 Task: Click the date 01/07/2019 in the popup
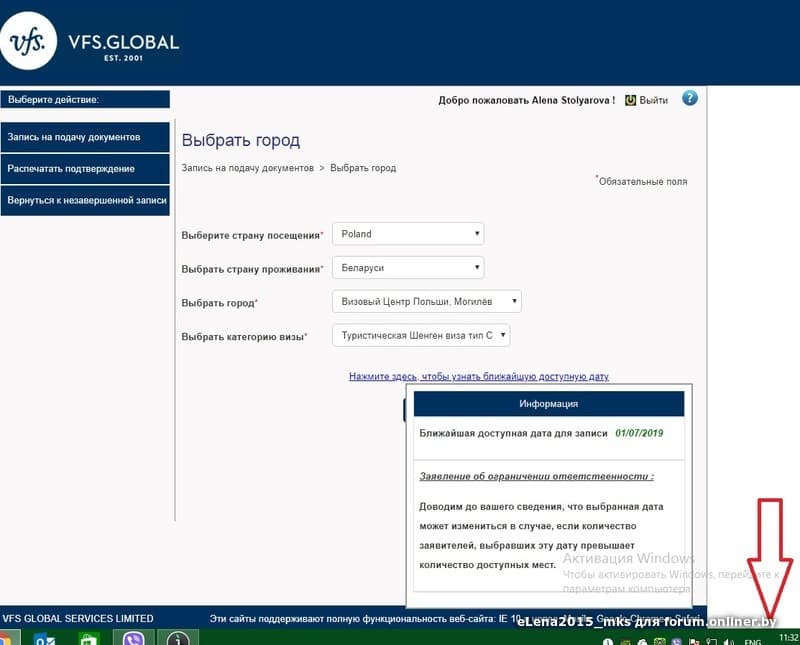(x=639, y=433)
